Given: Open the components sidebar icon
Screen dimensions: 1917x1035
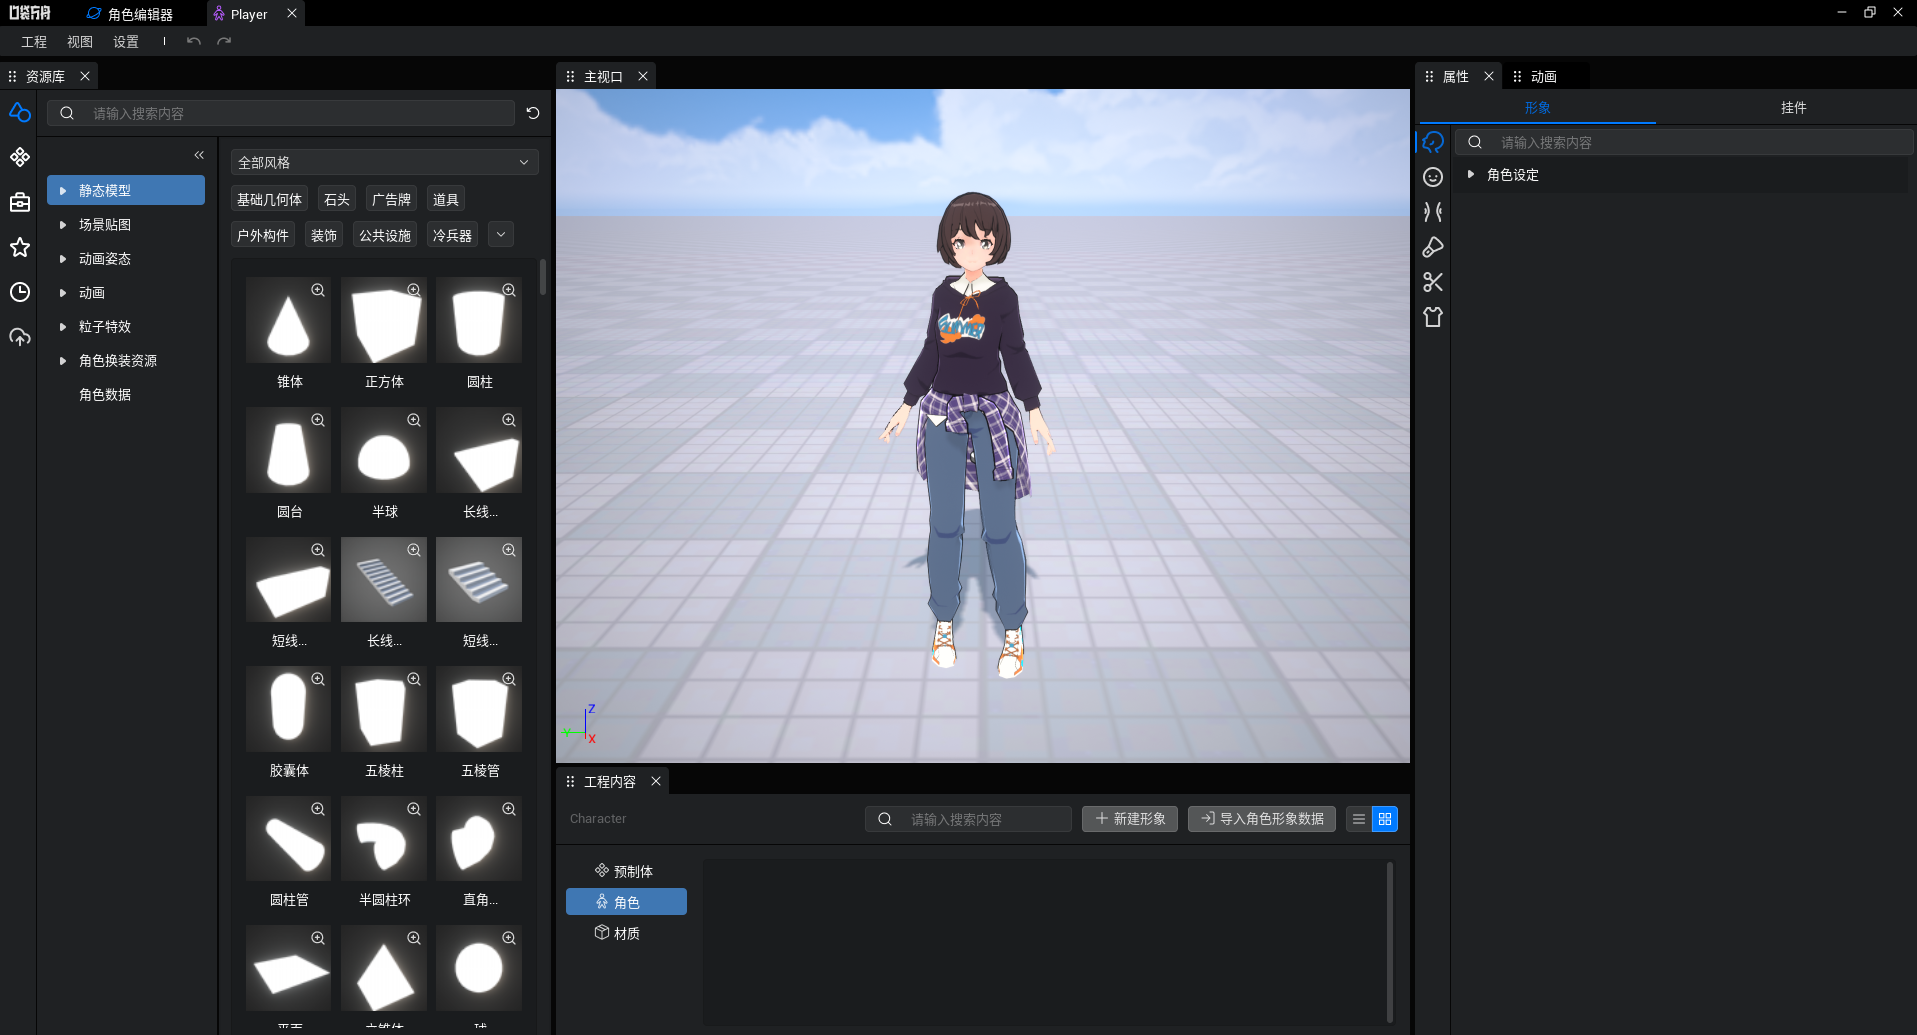Looking at the screenshot, I should click(x=20, y=157).
